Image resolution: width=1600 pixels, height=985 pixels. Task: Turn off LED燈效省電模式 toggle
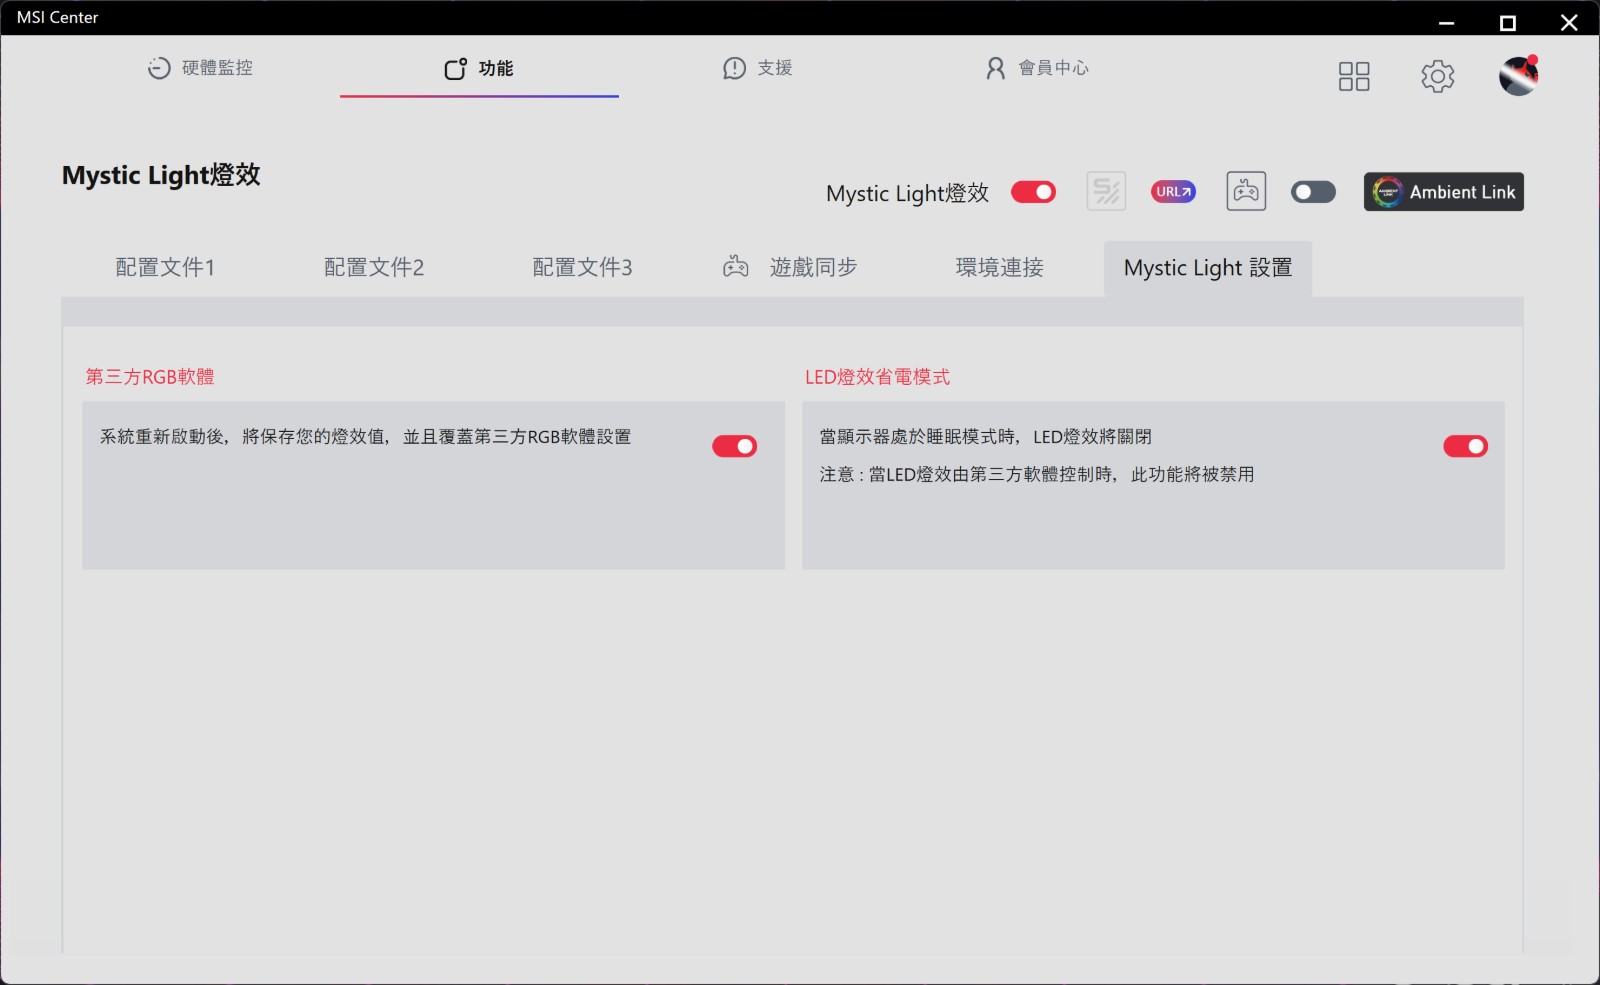click(x=1465, y=446)
